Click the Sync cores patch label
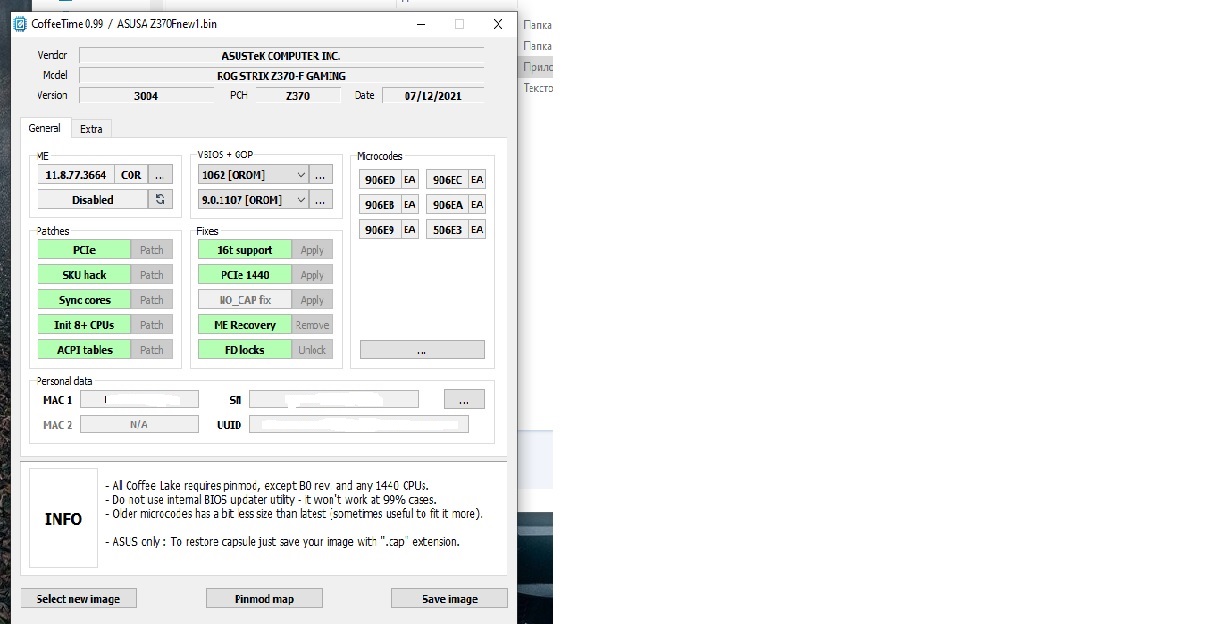1208x624 pixels. (x=84, y=299)
